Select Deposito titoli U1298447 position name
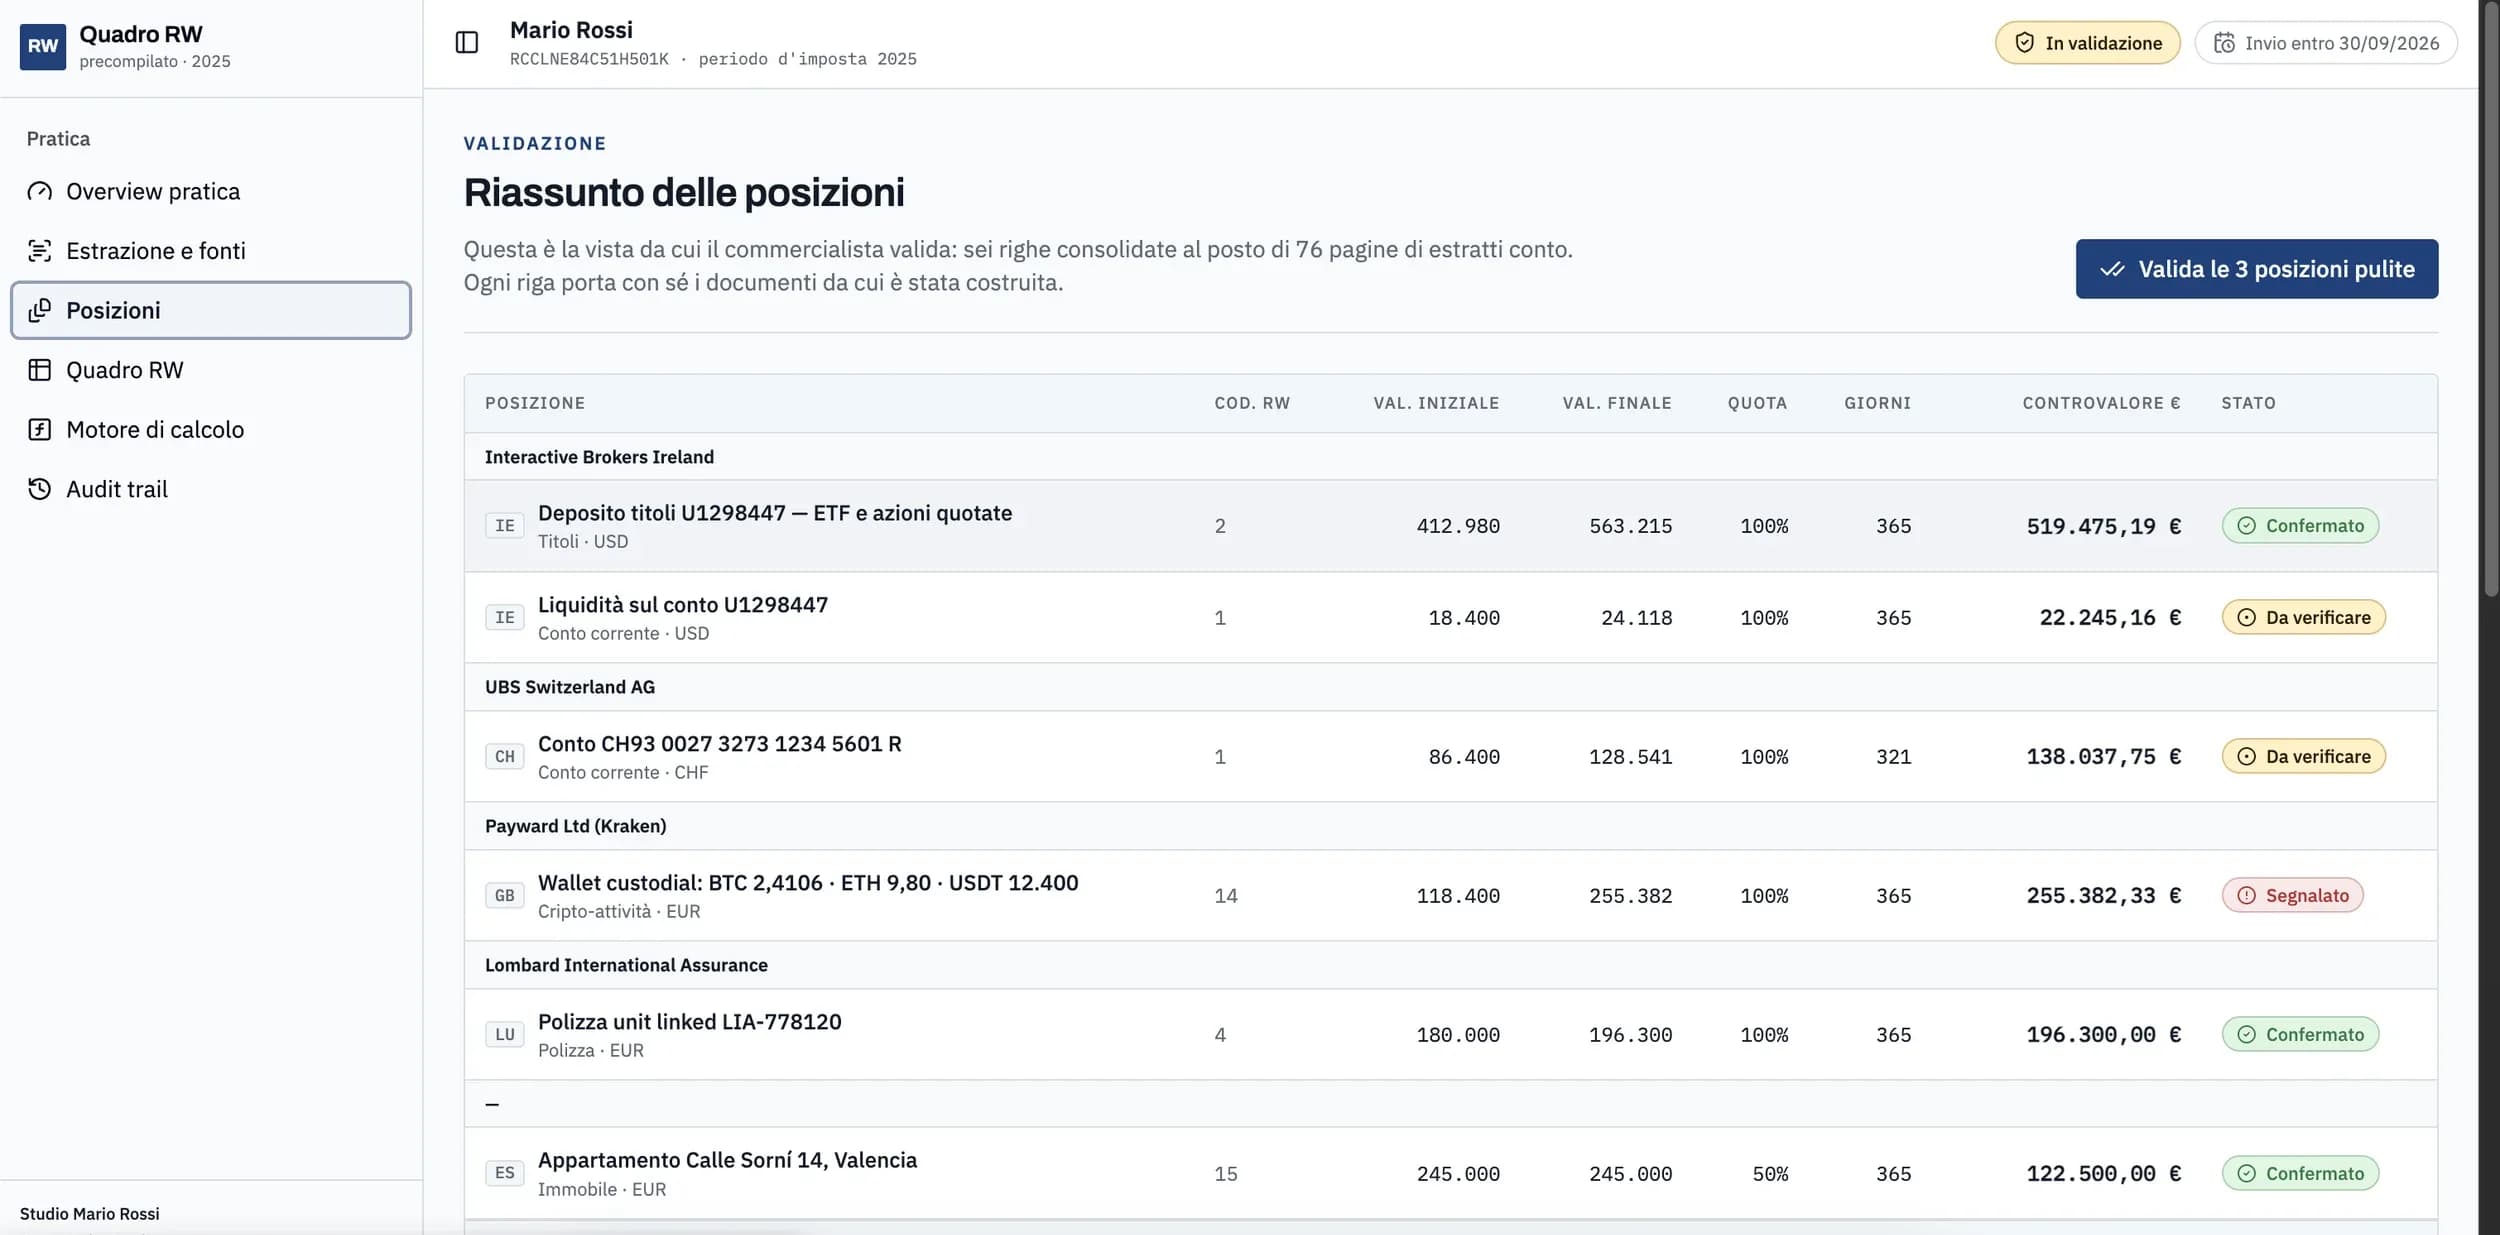Viewport: 2500px width, 1235px height. [775, 513]
